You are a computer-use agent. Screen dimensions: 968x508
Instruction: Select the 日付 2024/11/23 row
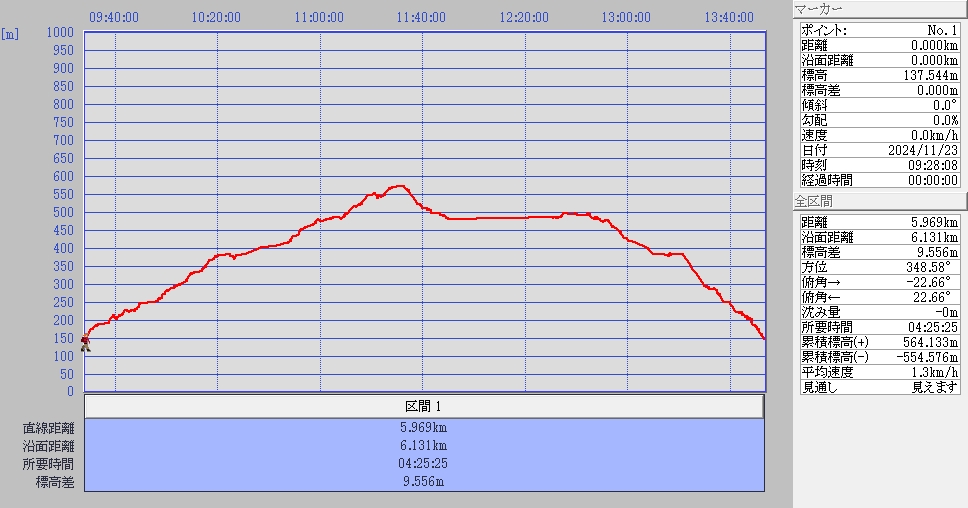point(880,150)
